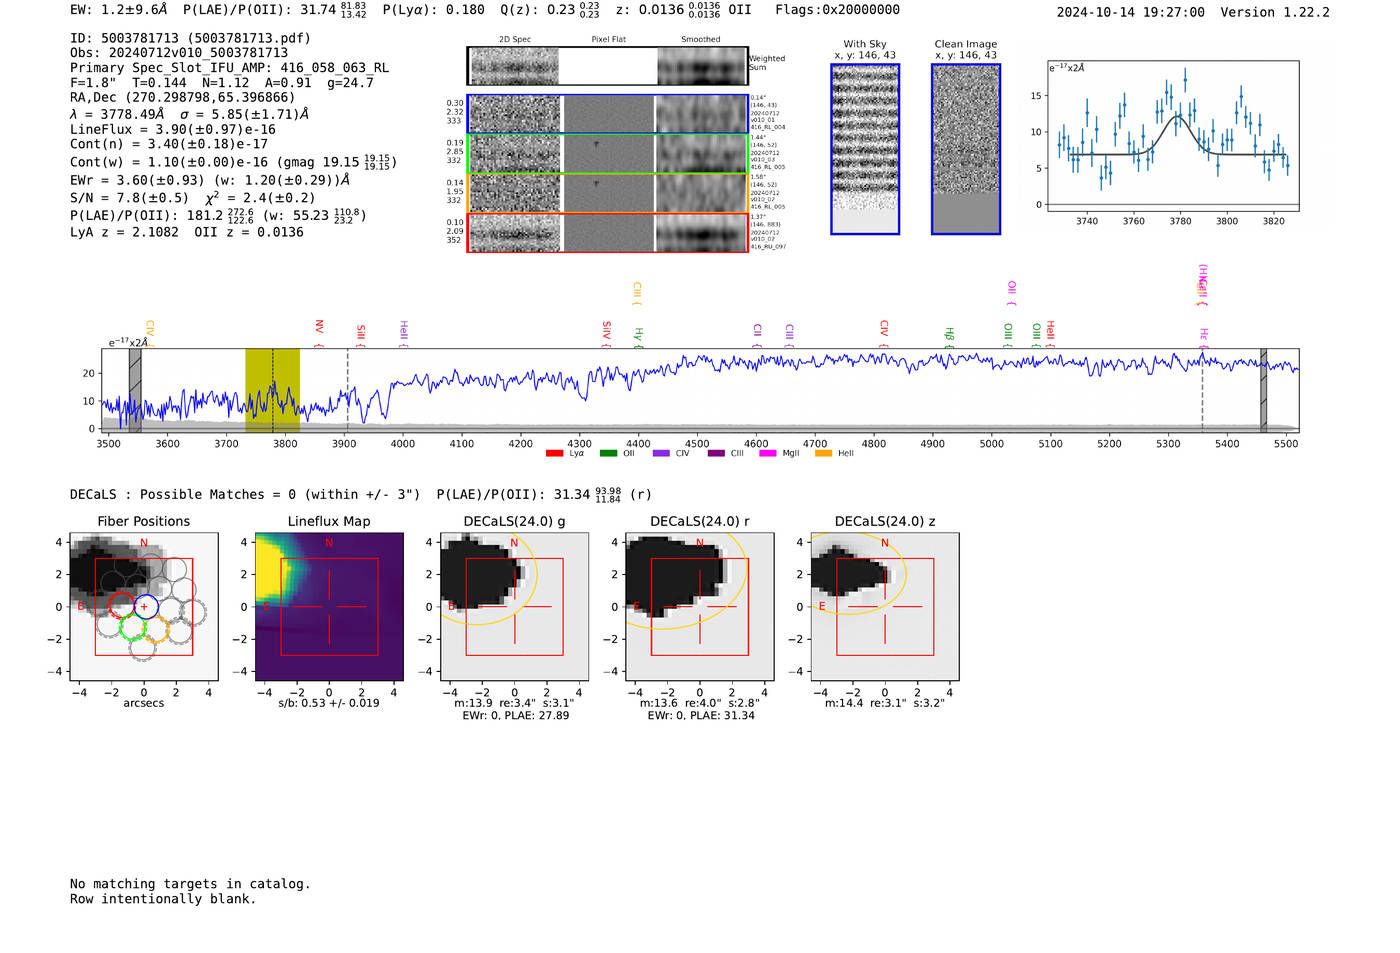Viewport: 1400px width, 953px height.
Task: Click the RA,Dec coordinates line
Action: [x=183, y=98]
